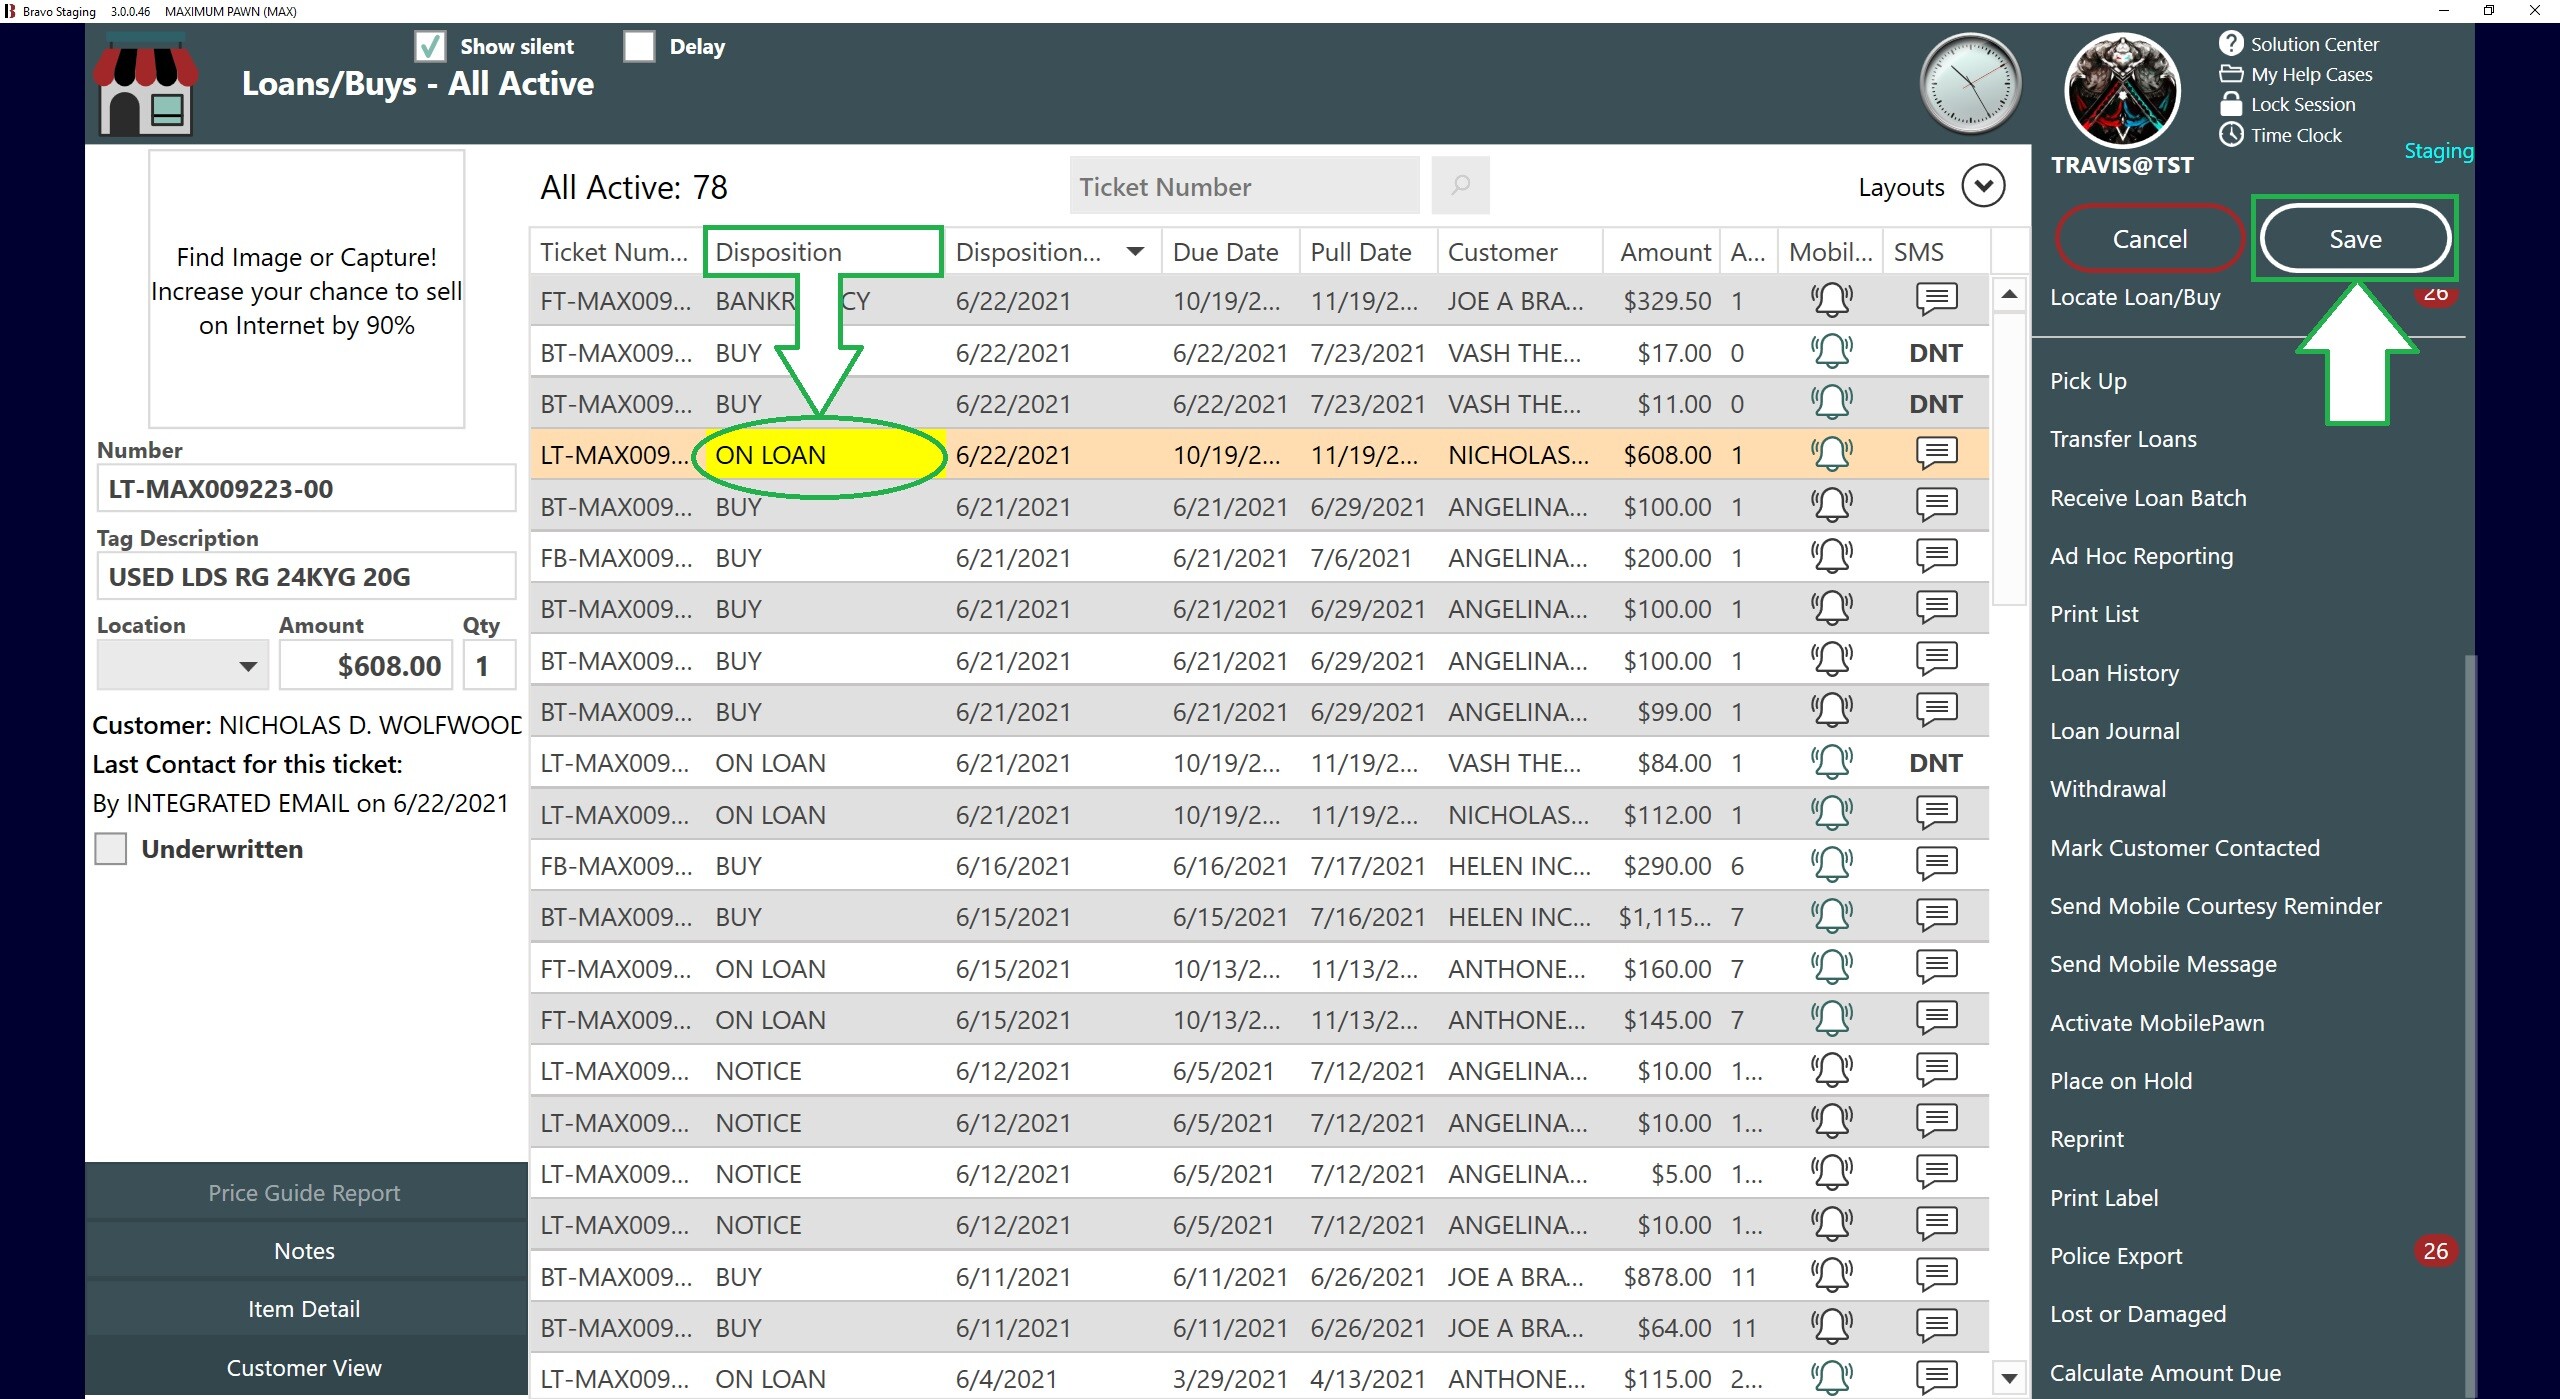Click SMS message icon for $608.00 row
Screen dimensions: 2560x1399
(1936, 453)
